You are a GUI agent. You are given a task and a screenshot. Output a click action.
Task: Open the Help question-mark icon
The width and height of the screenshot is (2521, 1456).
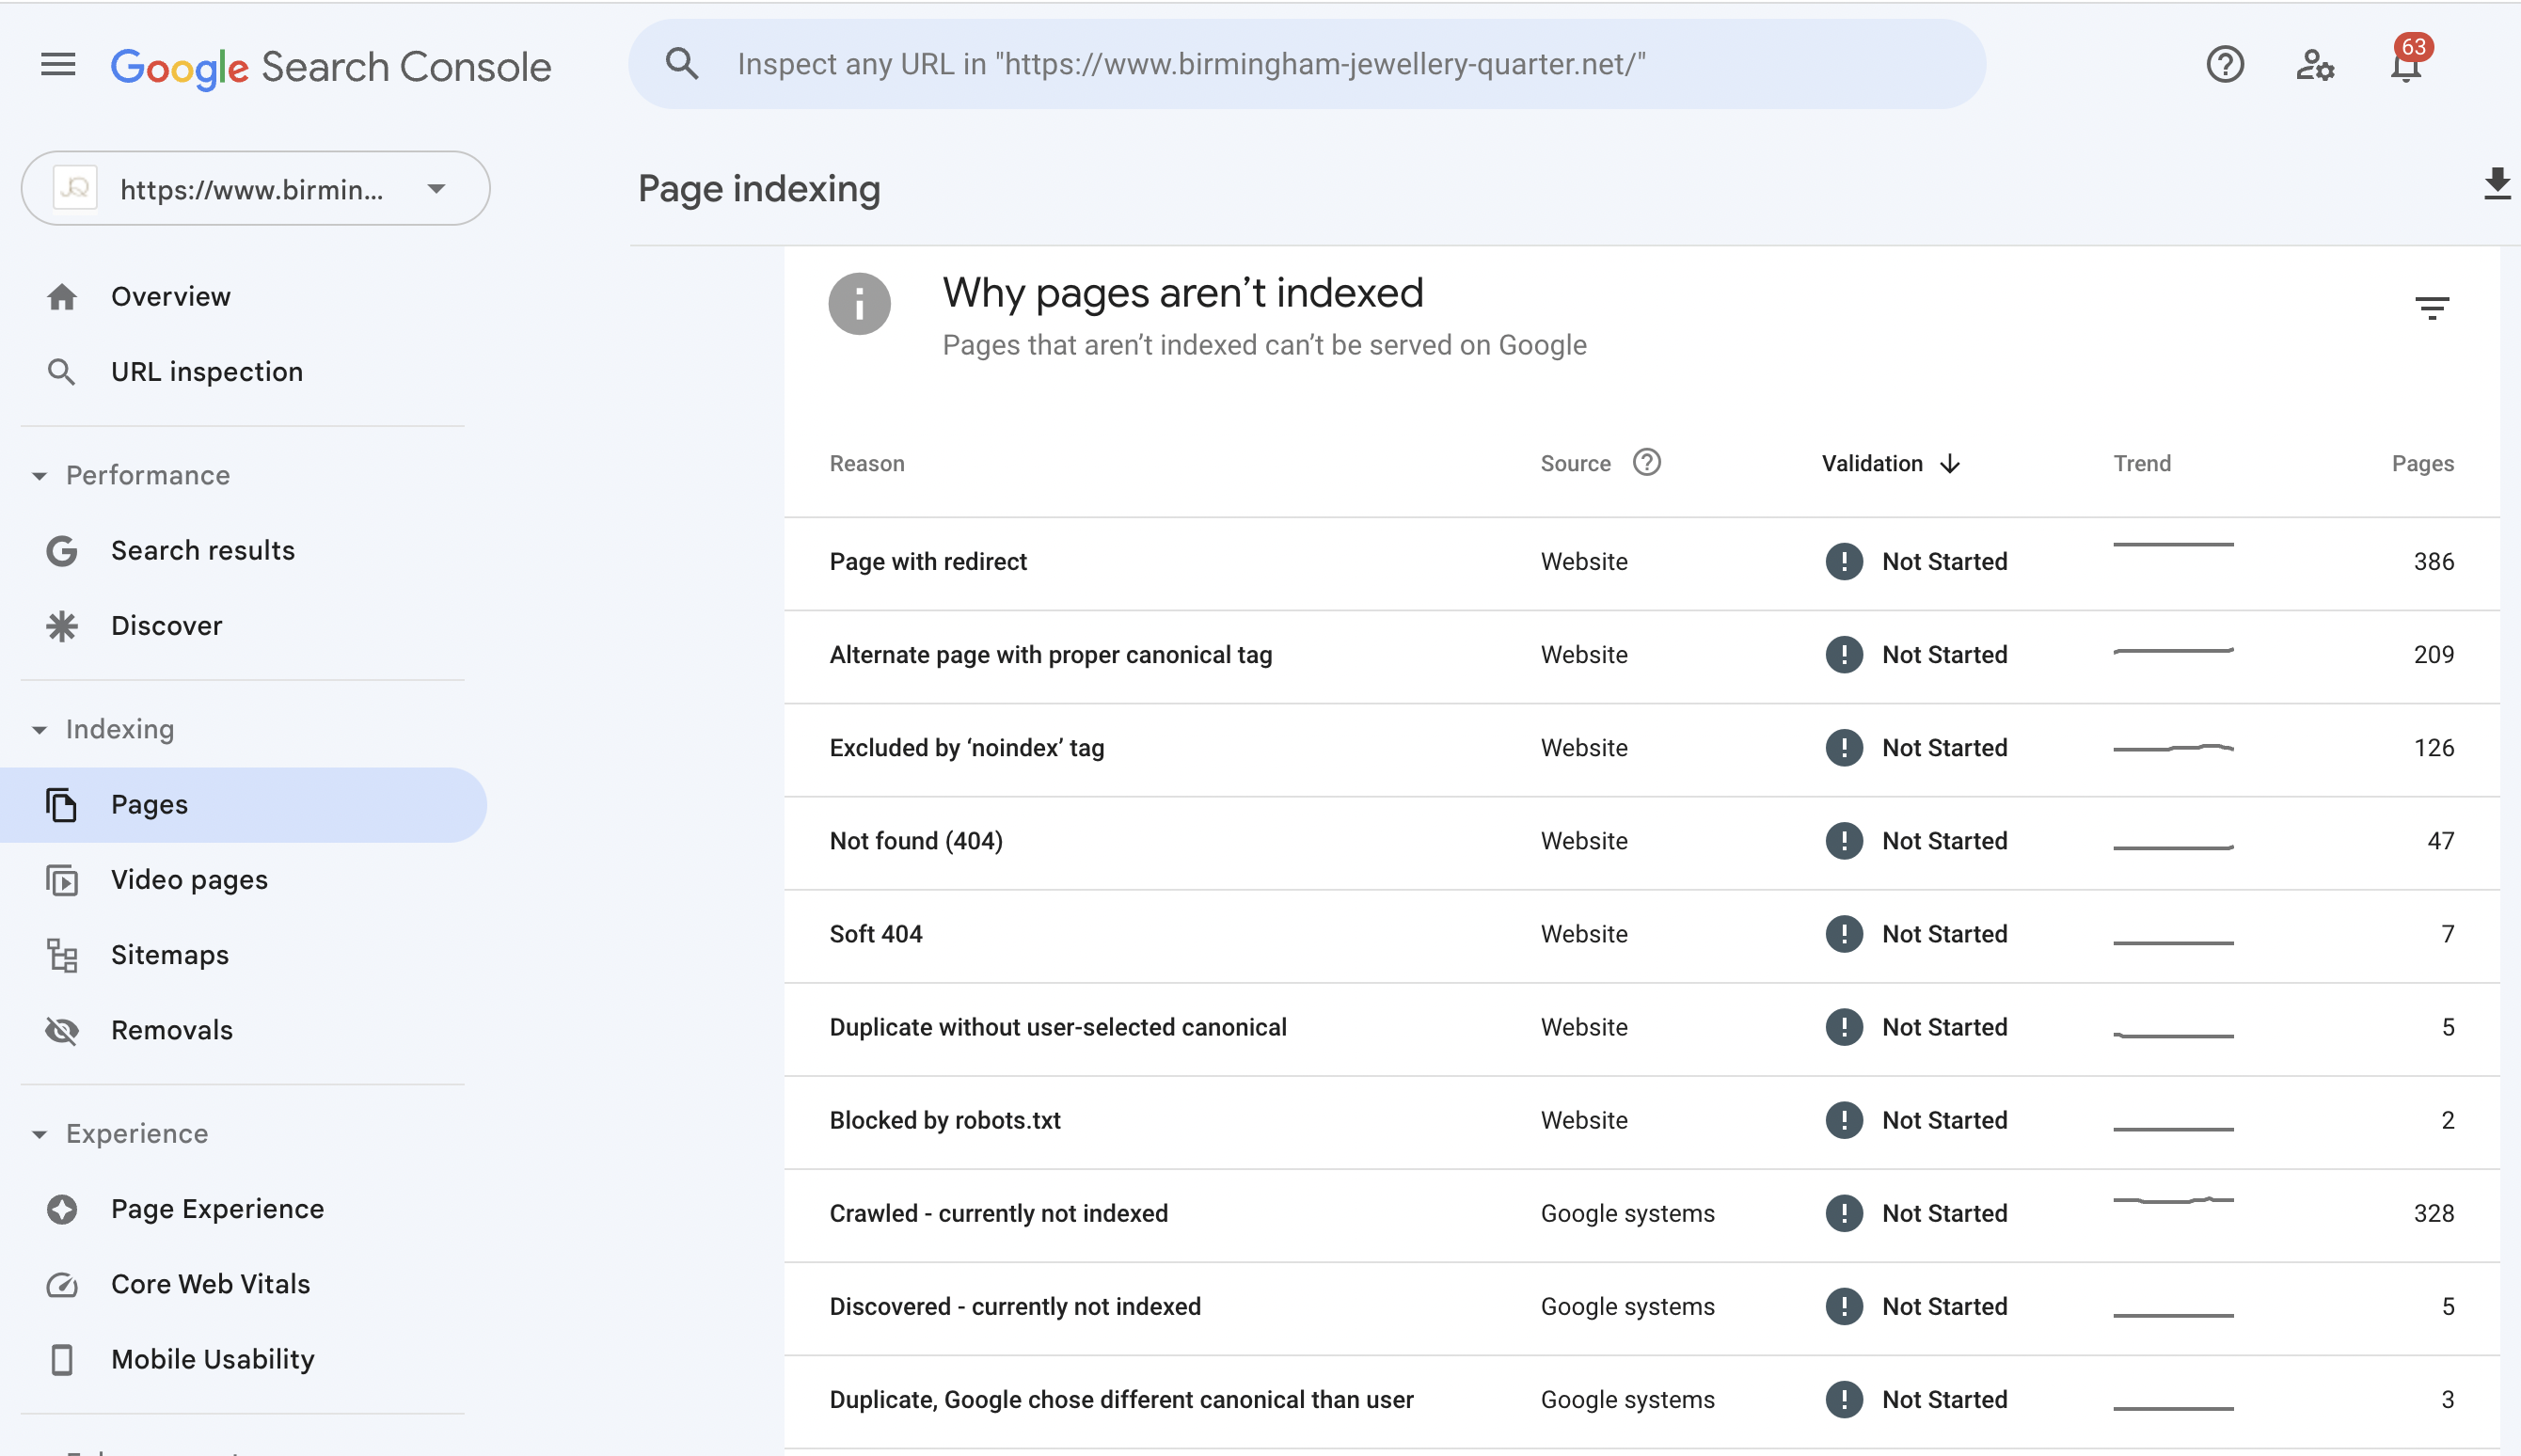2225,65
